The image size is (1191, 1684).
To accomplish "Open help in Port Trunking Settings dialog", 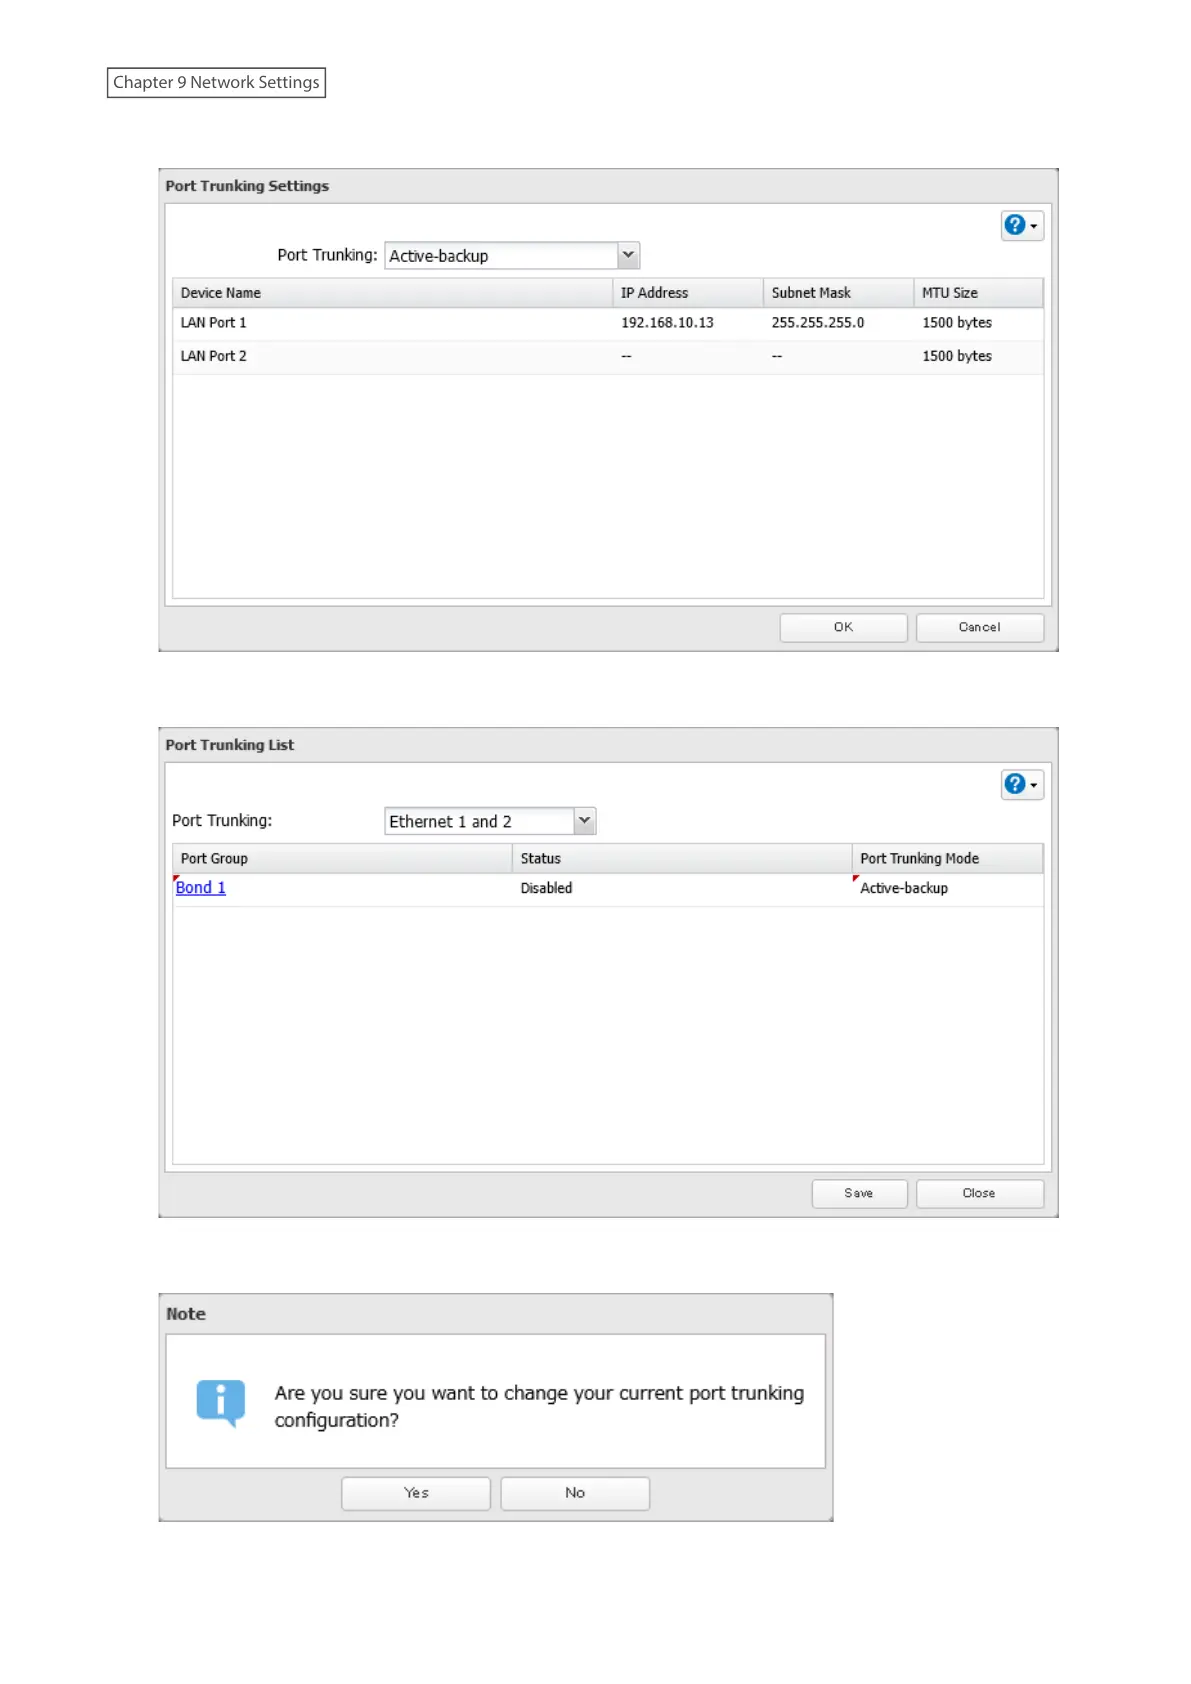I will [x=1022, y=225].
